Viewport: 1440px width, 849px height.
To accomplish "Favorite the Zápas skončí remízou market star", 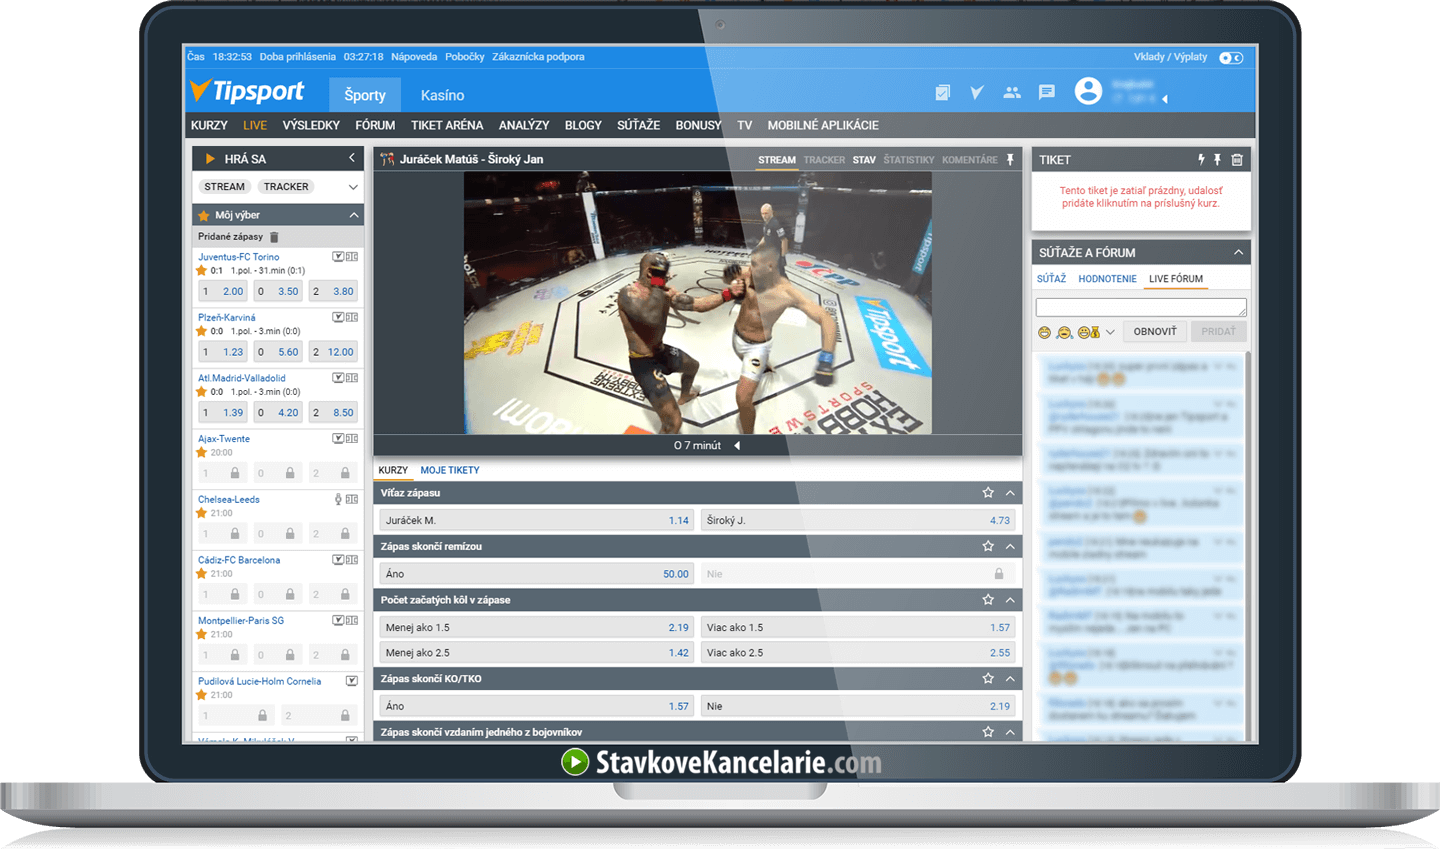I will point(988,546).
